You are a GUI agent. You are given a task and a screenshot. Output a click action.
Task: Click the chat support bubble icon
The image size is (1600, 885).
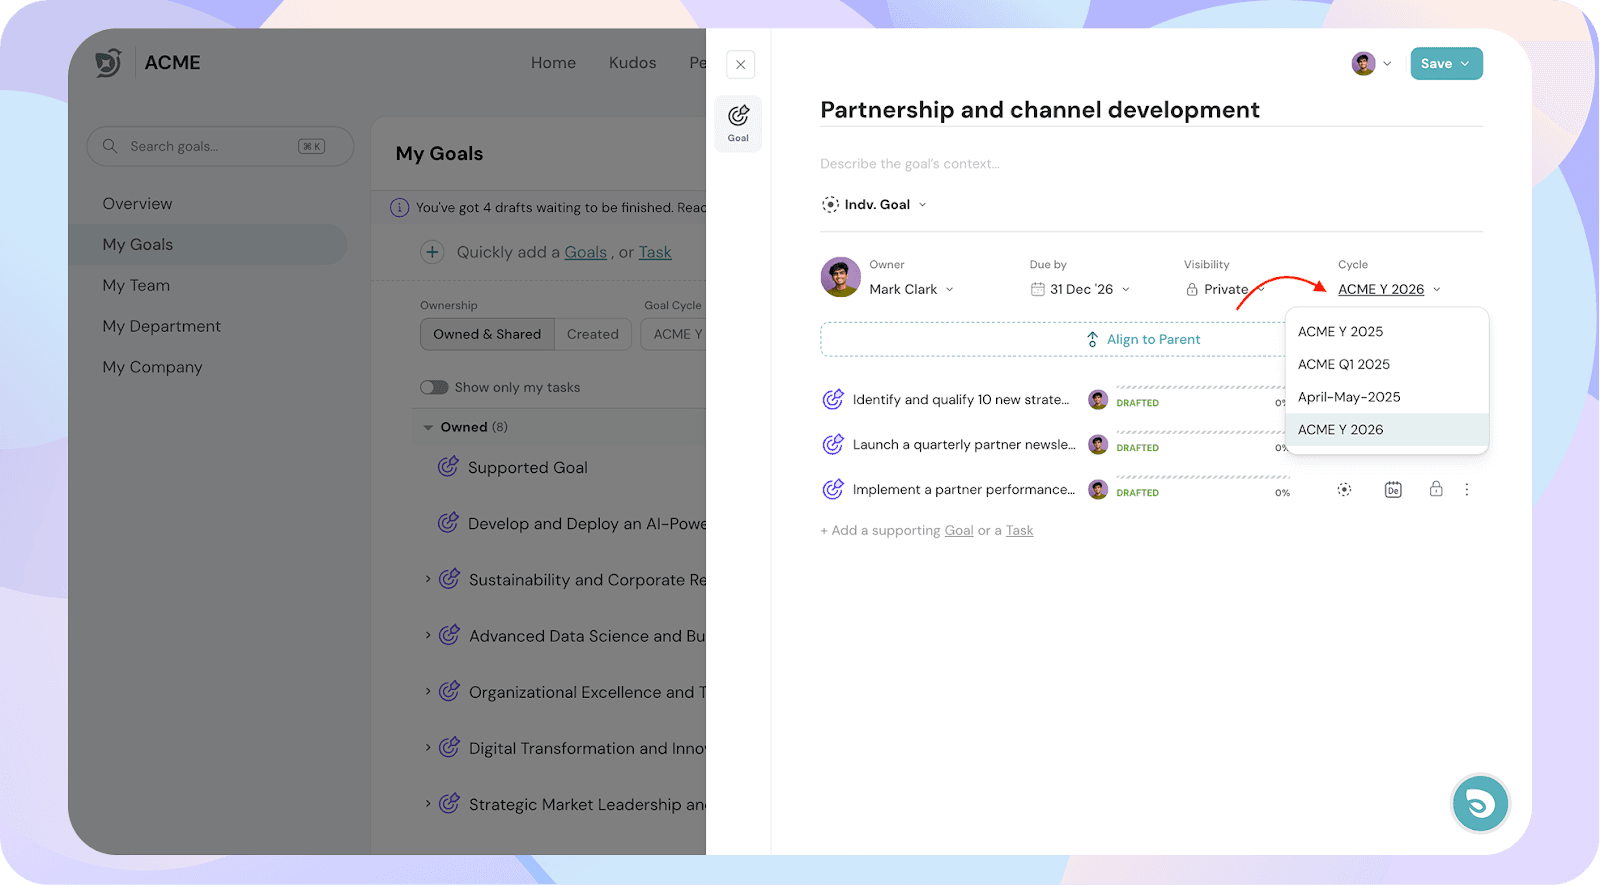(1479, 803)
